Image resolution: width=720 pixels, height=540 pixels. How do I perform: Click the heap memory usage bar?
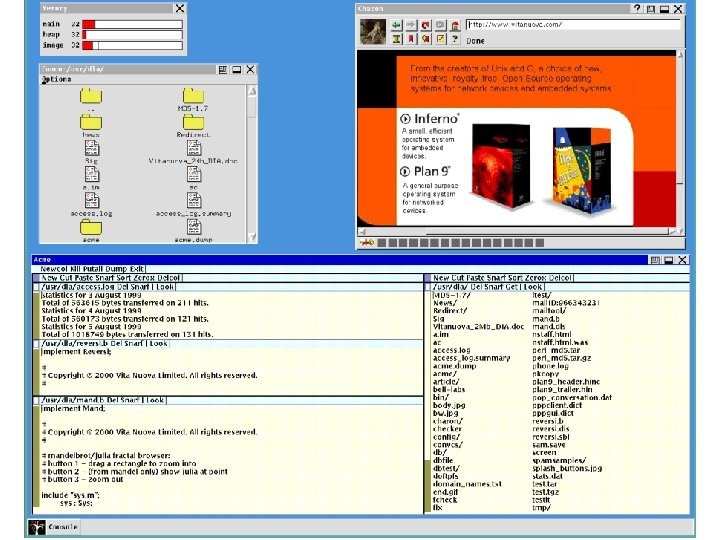[x=132, y=35]
